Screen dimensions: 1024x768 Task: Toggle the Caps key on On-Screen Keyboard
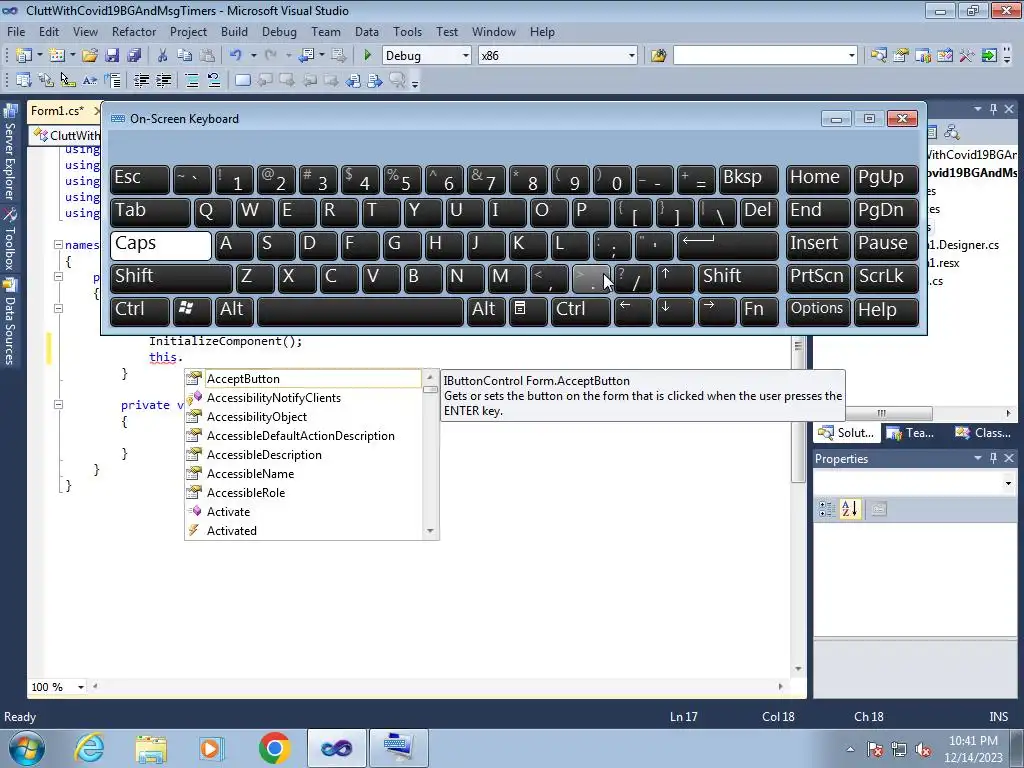tap(161, 246)
